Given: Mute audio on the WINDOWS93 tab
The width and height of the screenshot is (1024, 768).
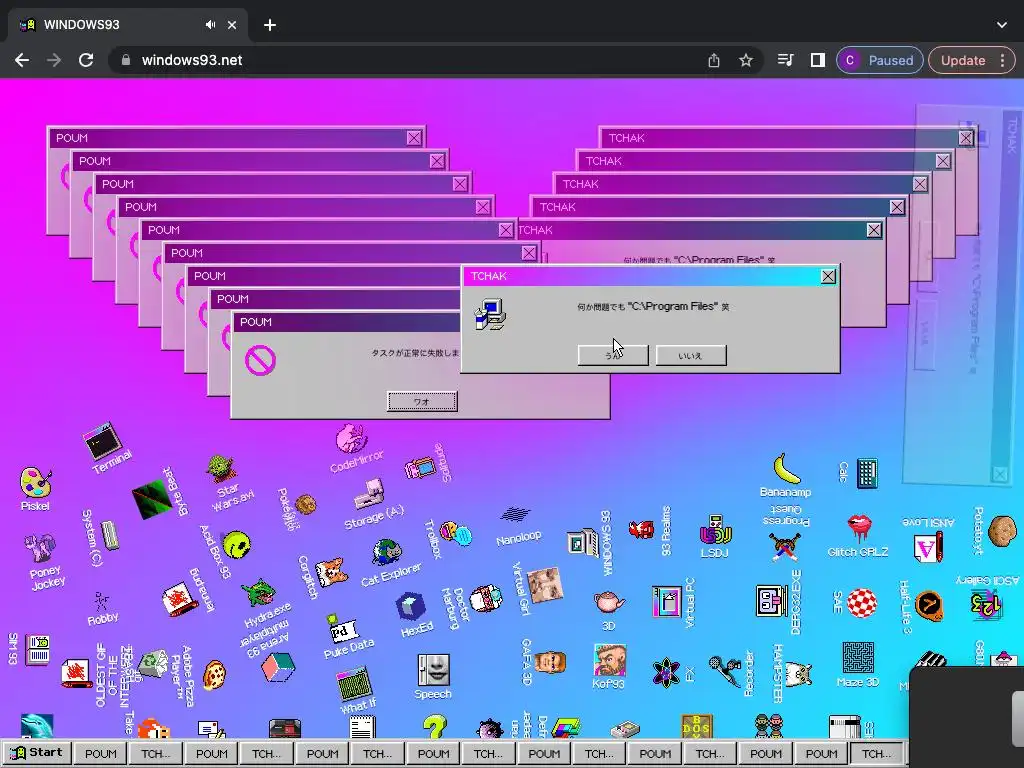Looking at the screenshot, I should click(x=210, y=25).
